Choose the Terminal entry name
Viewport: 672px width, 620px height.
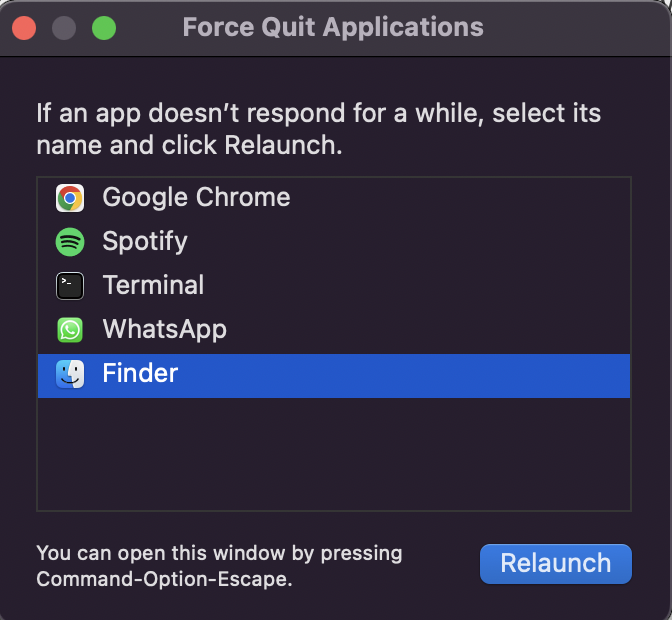(153, 285)
